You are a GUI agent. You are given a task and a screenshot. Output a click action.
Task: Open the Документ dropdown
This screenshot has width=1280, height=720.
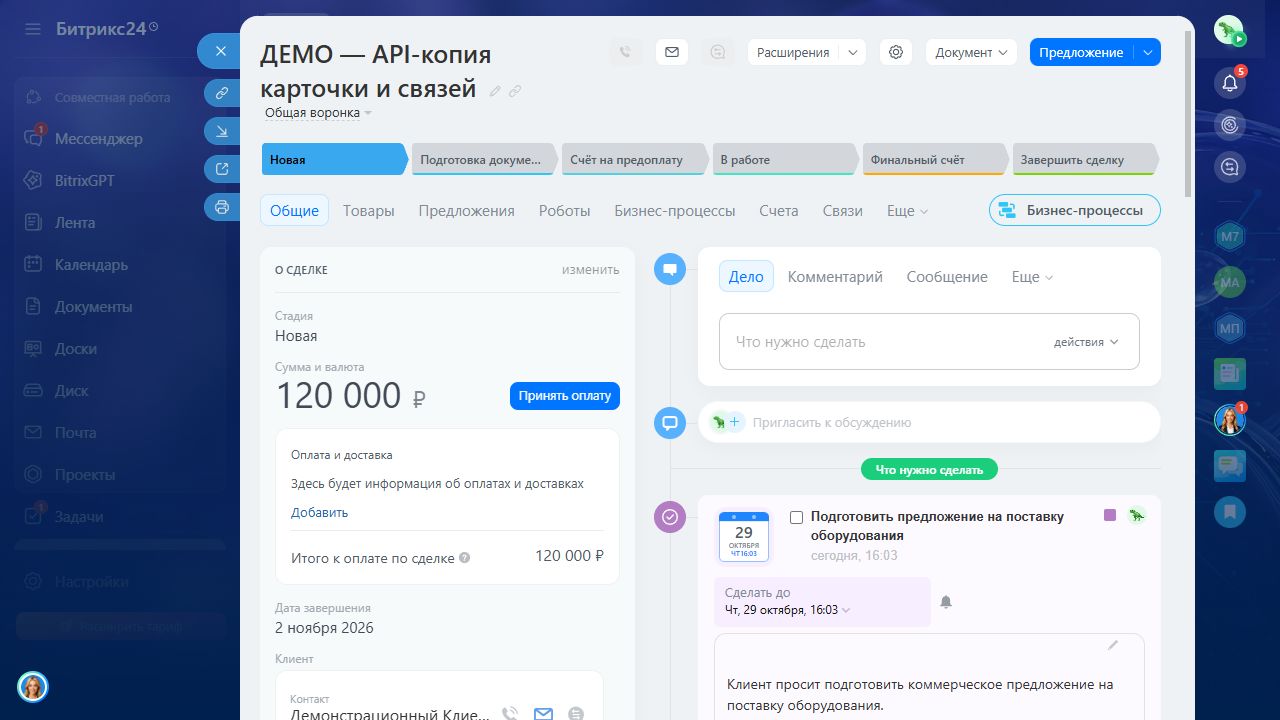click(971, 52)
